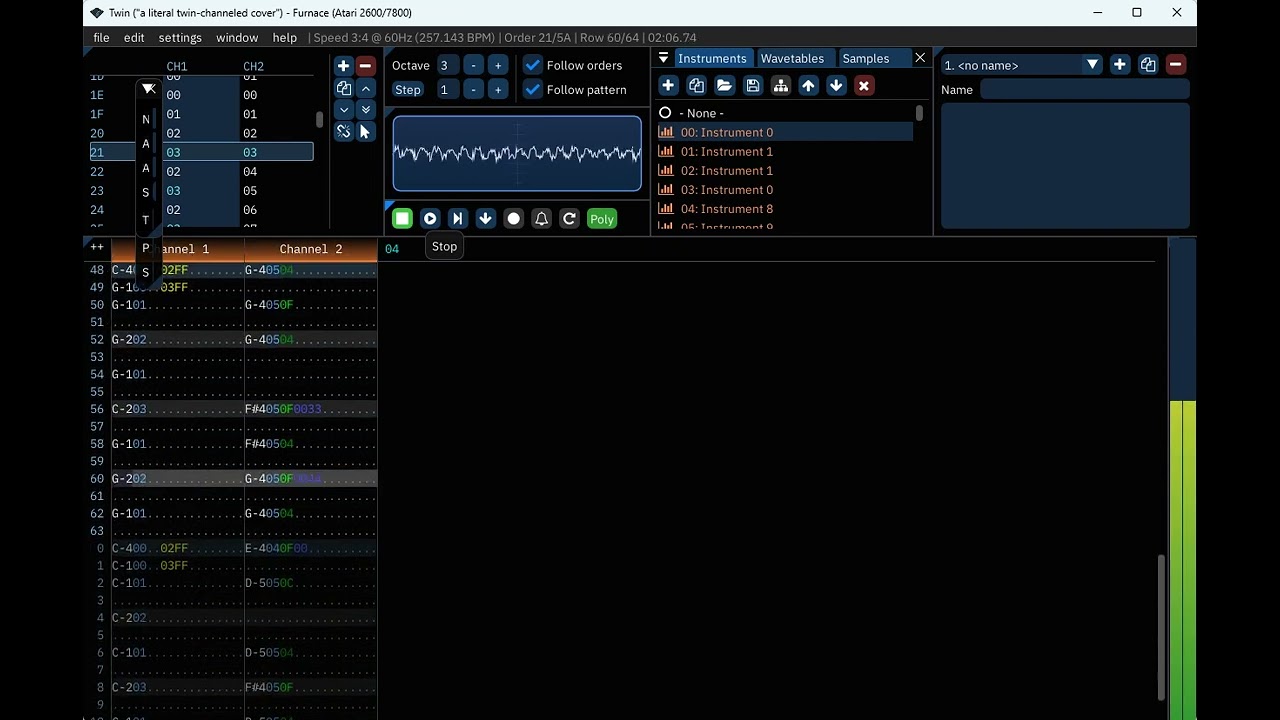Increase Octave with the plus button

pyautogui.click(x=497, y=65)
